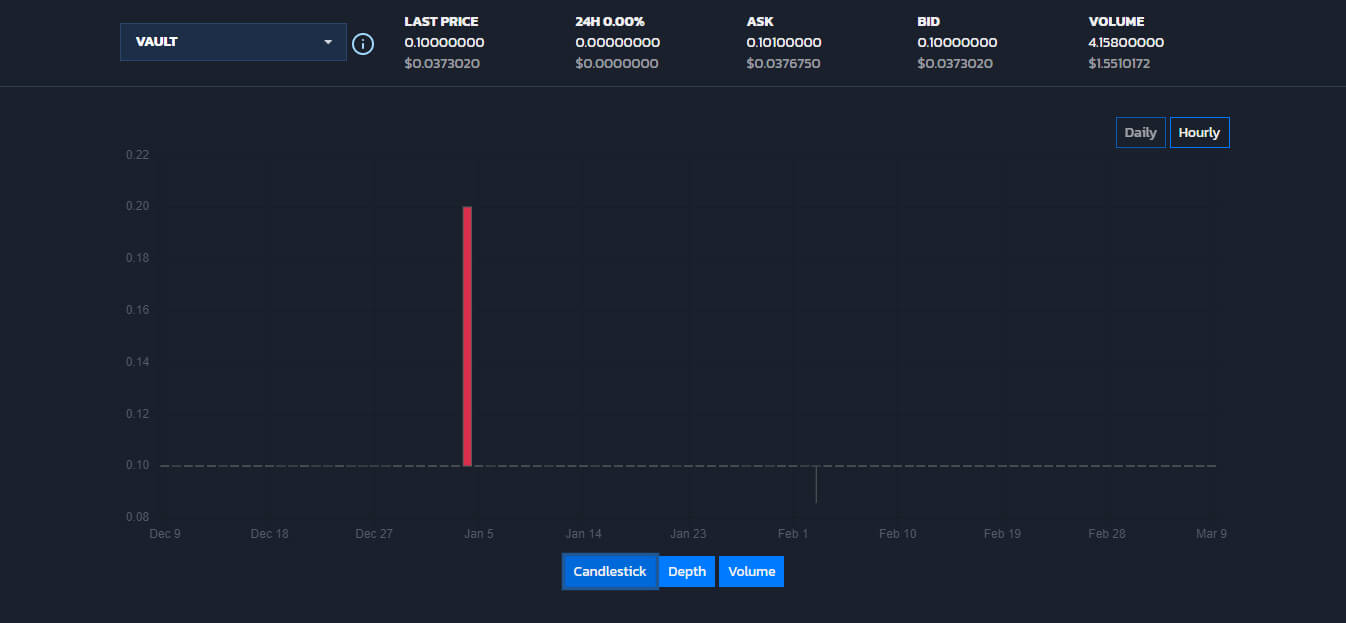Image resolution: width=1346 pixels, height=623 pixels.
Task: Click the Feb 28 axis label
Action: 1107,533
